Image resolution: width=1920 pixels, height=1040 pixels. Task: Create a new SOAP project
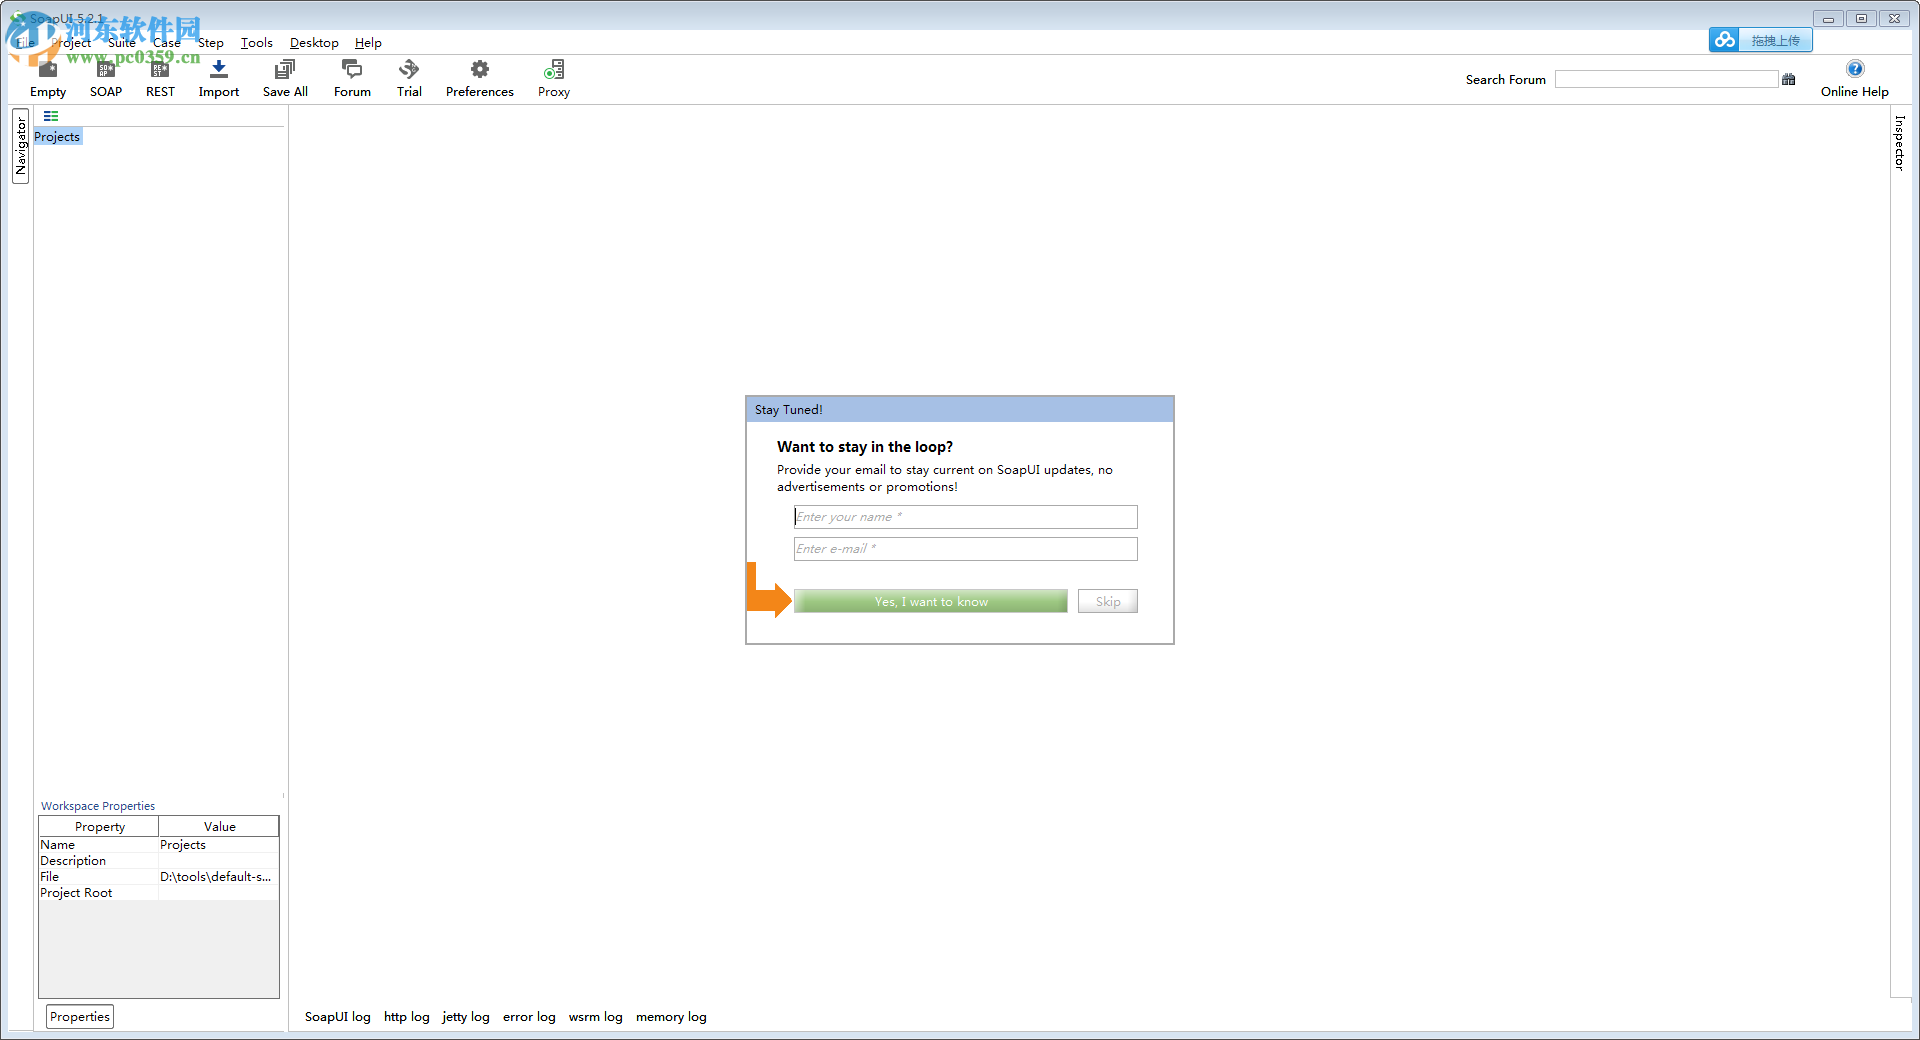(x=105, y=78)
